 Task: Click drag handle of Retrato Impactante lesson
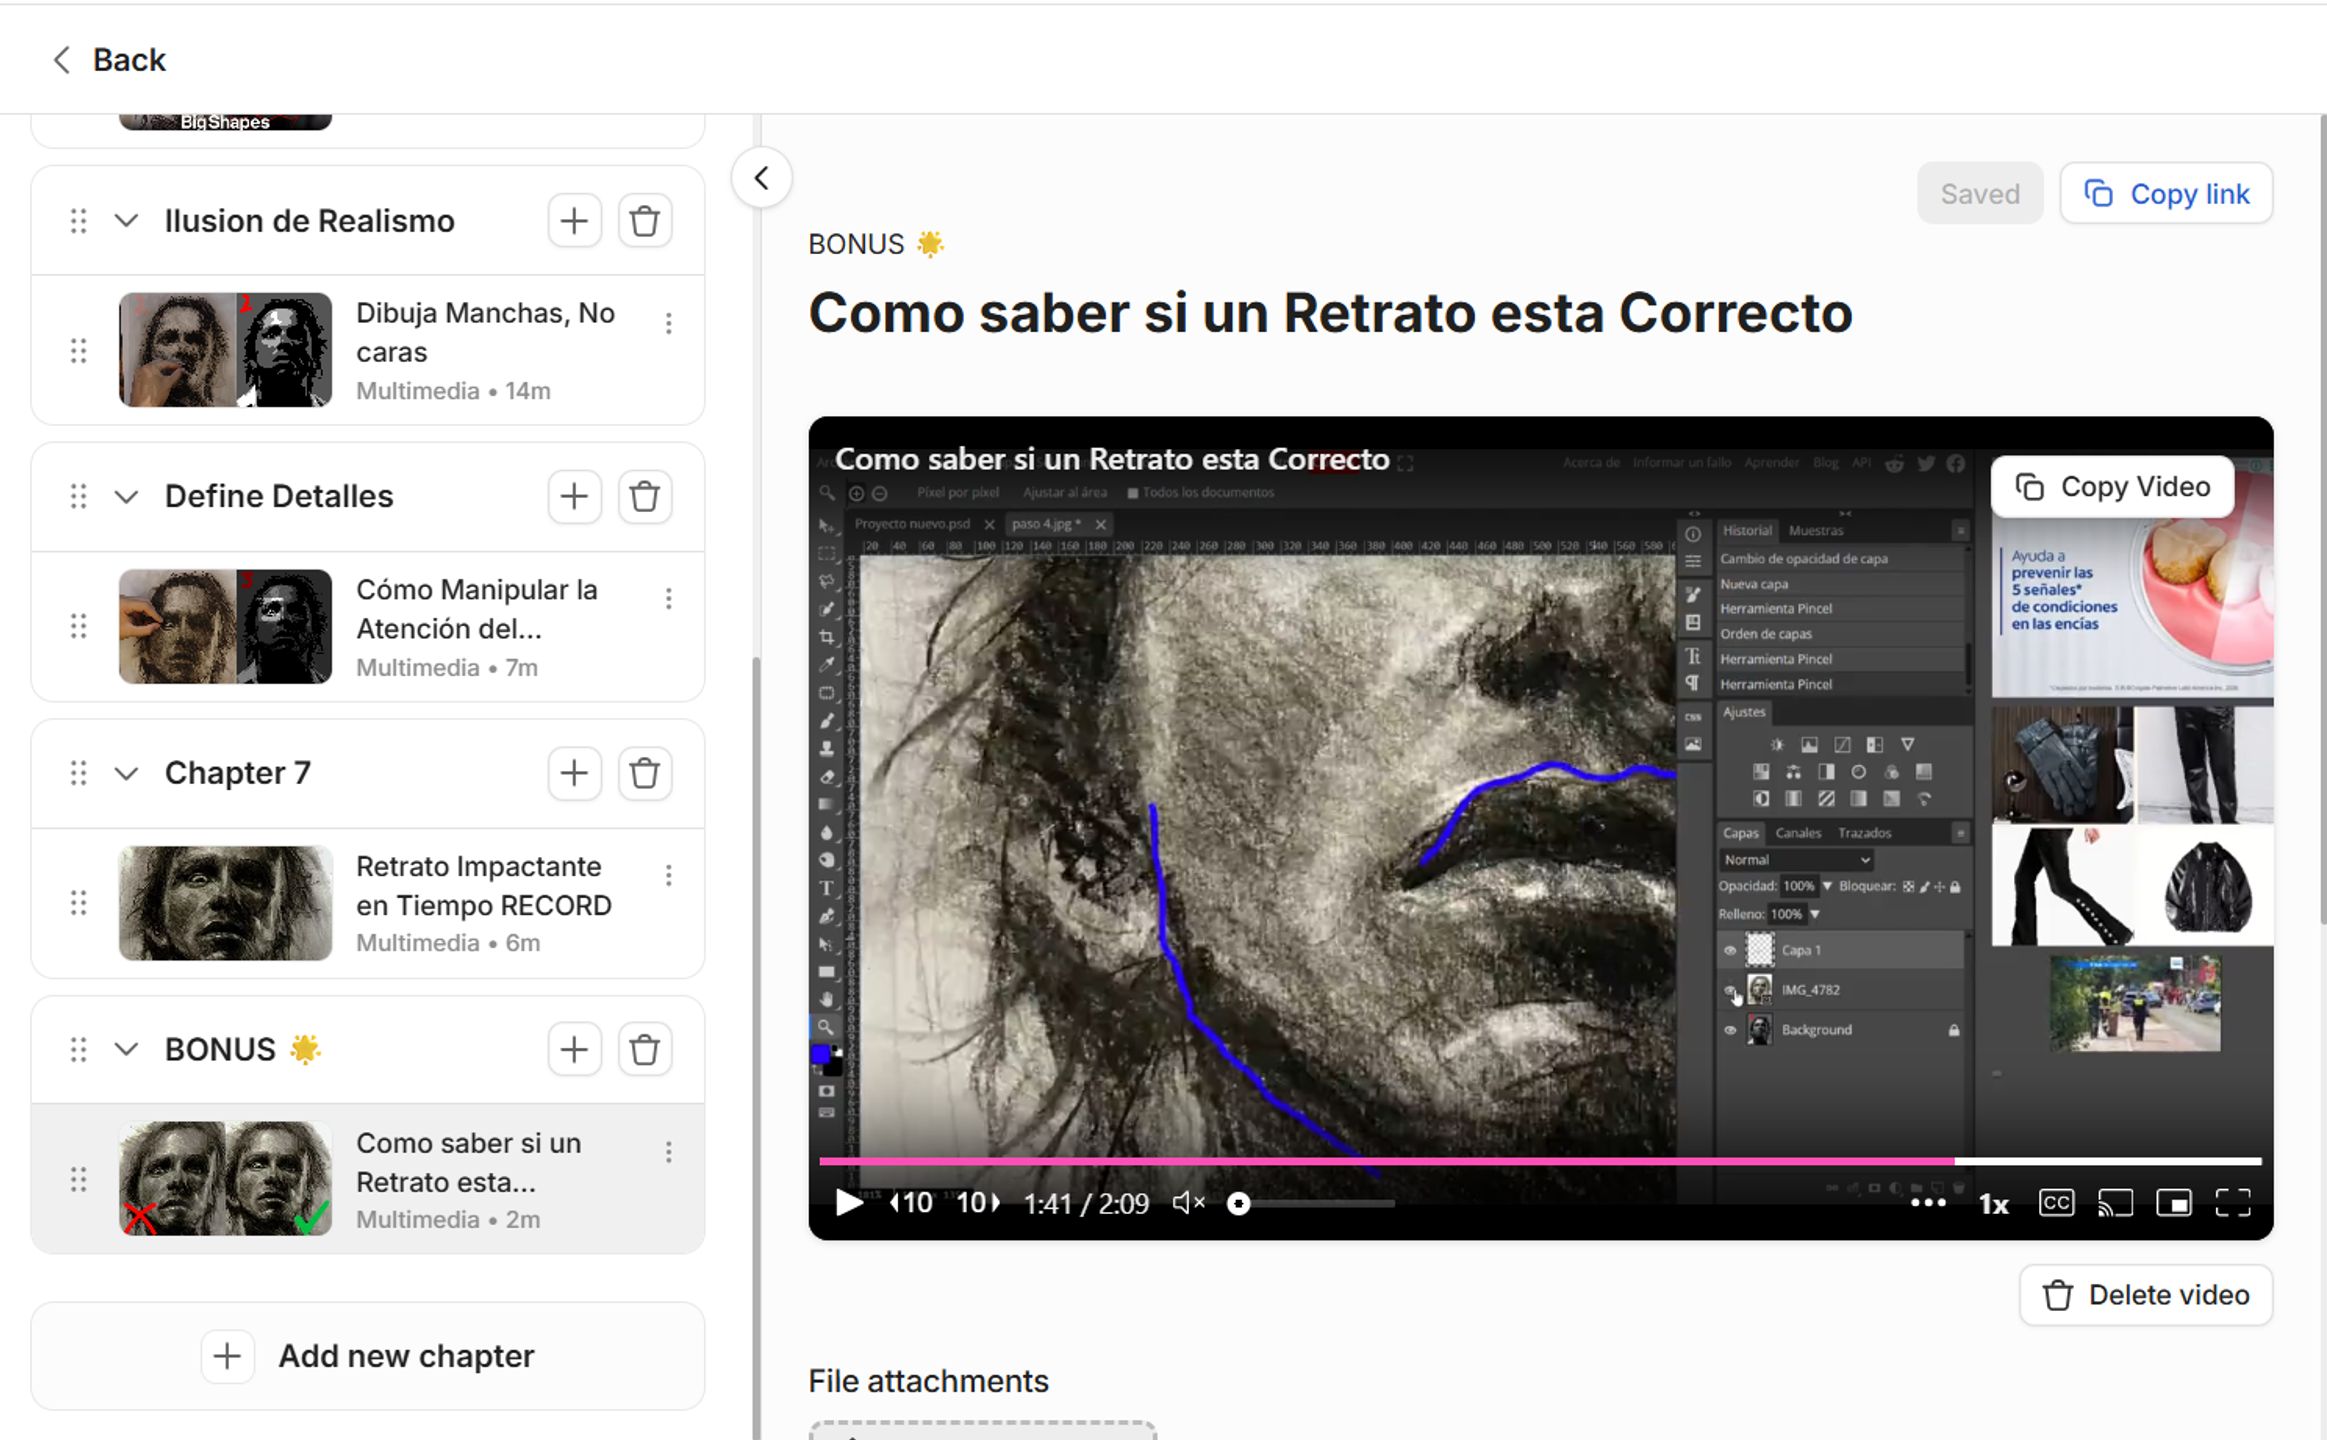[x=79, y=904]
